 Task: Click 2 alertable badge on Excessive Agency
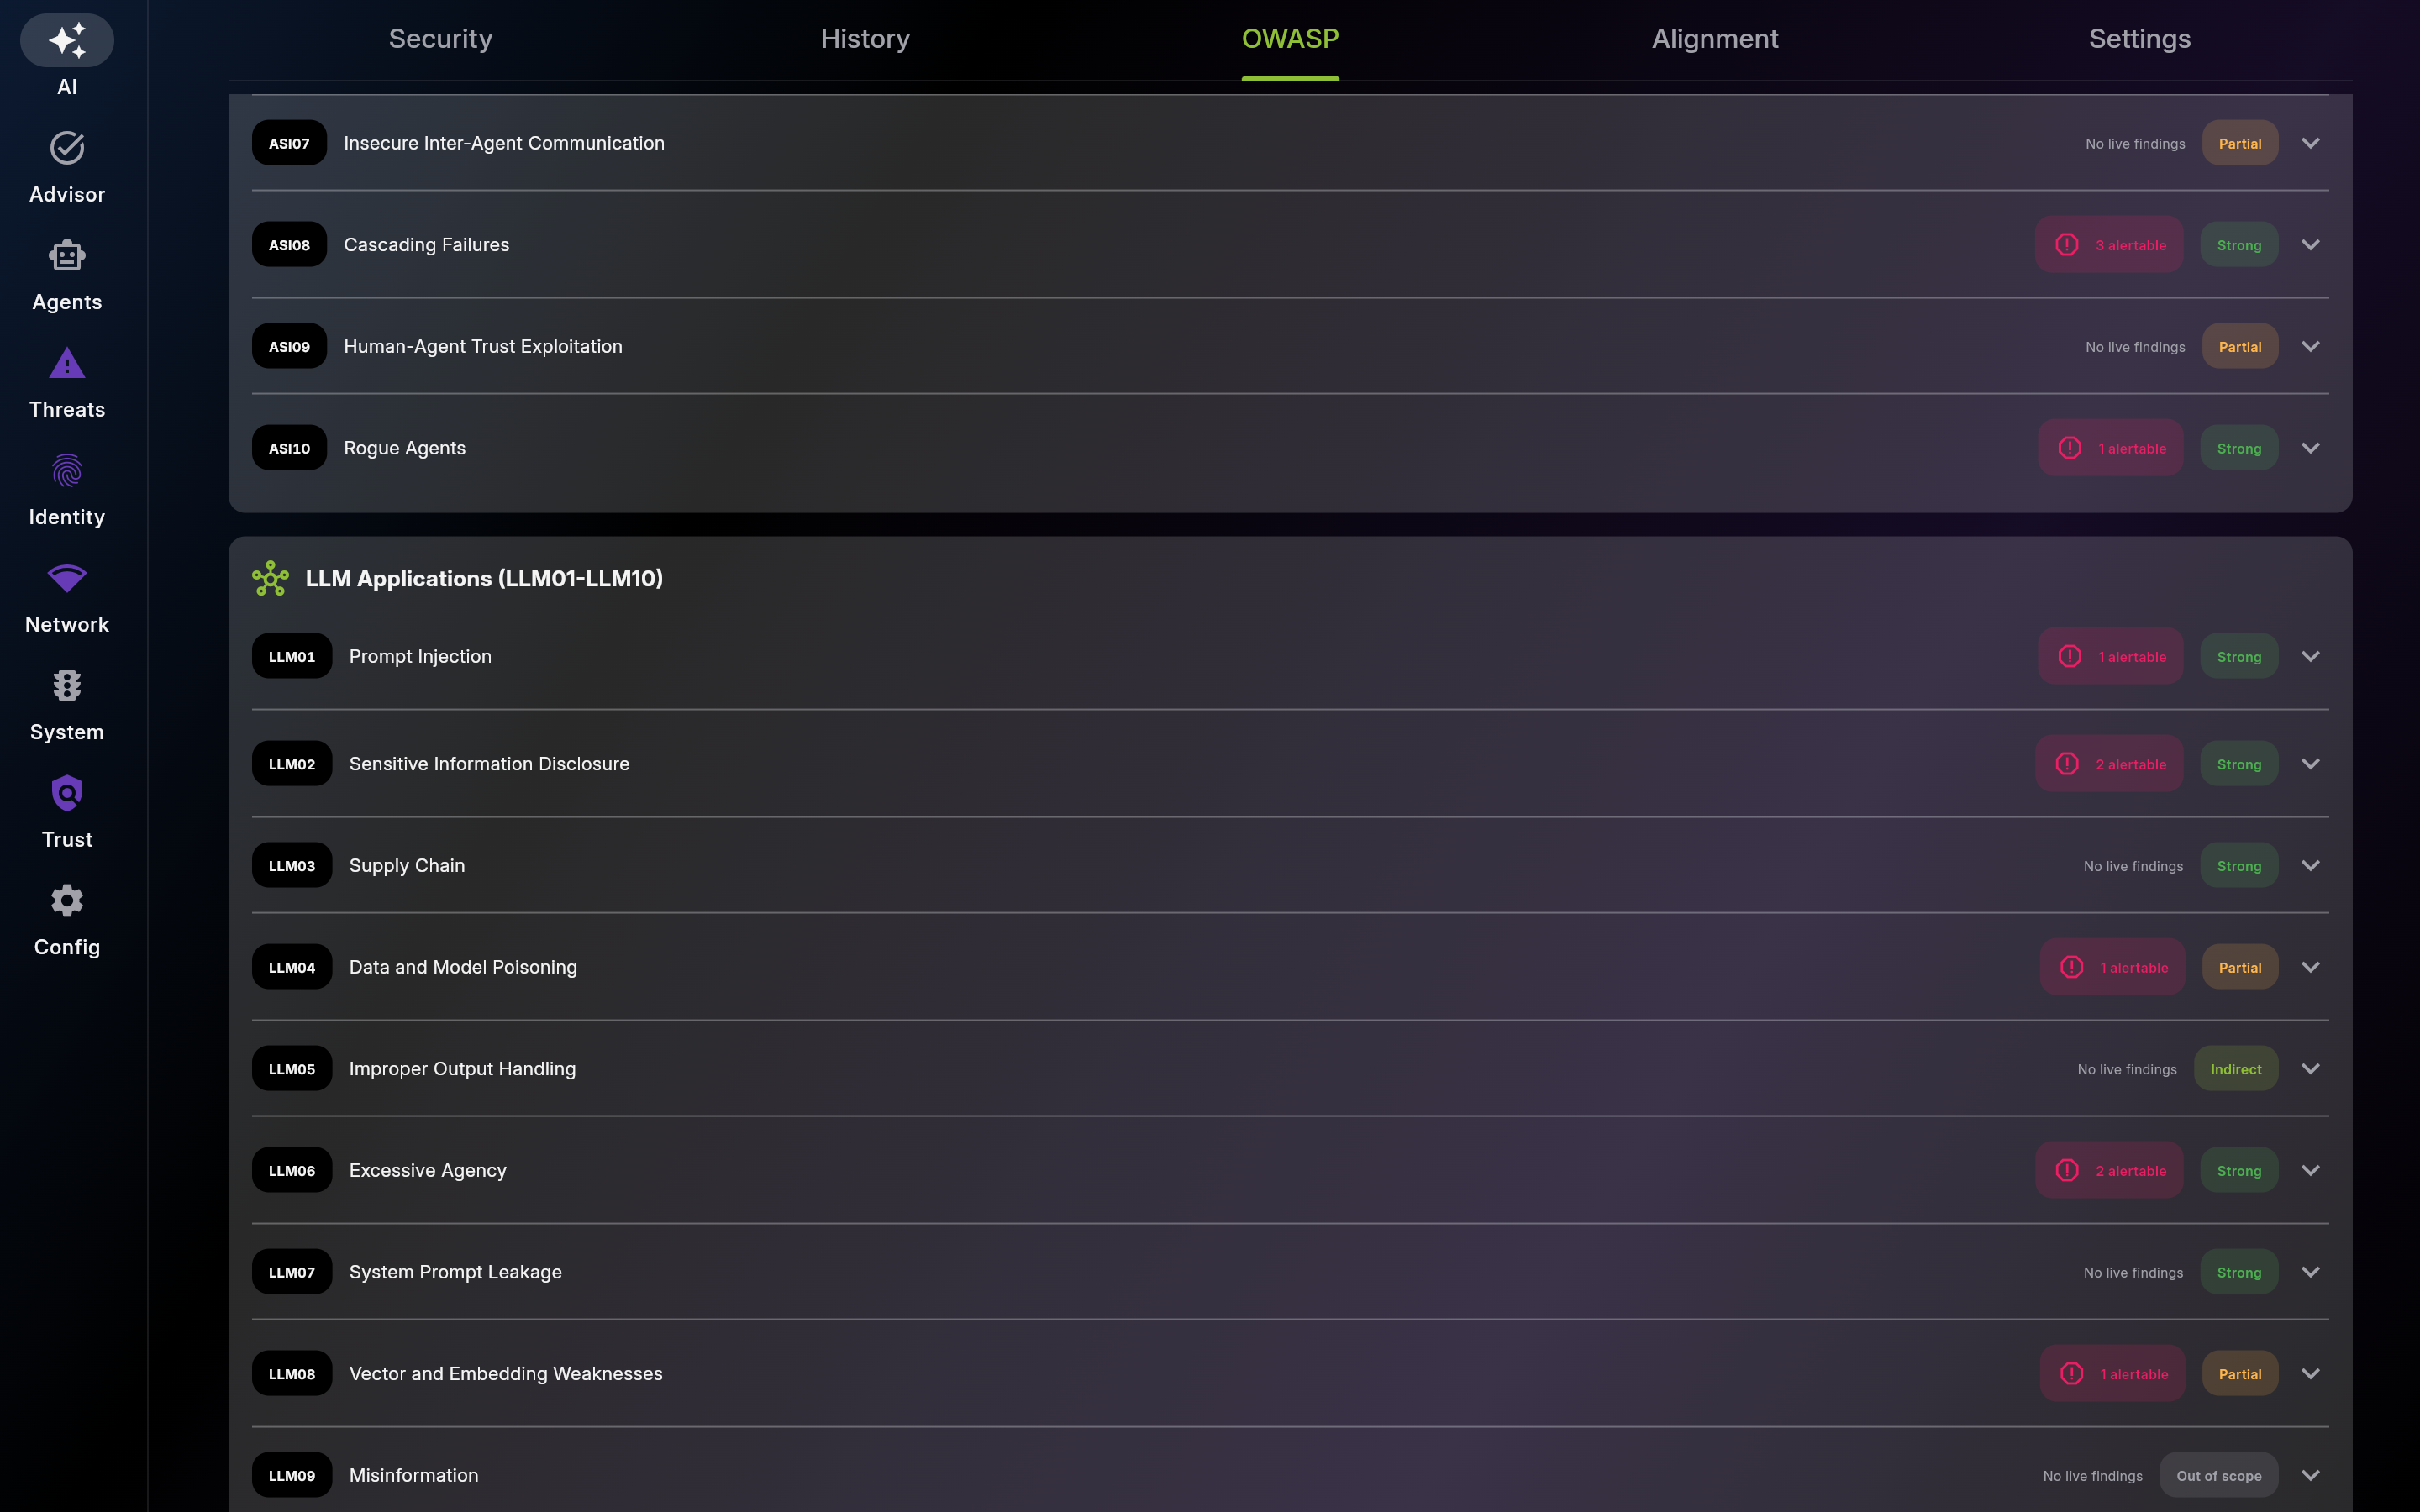click(2109, 1170)
